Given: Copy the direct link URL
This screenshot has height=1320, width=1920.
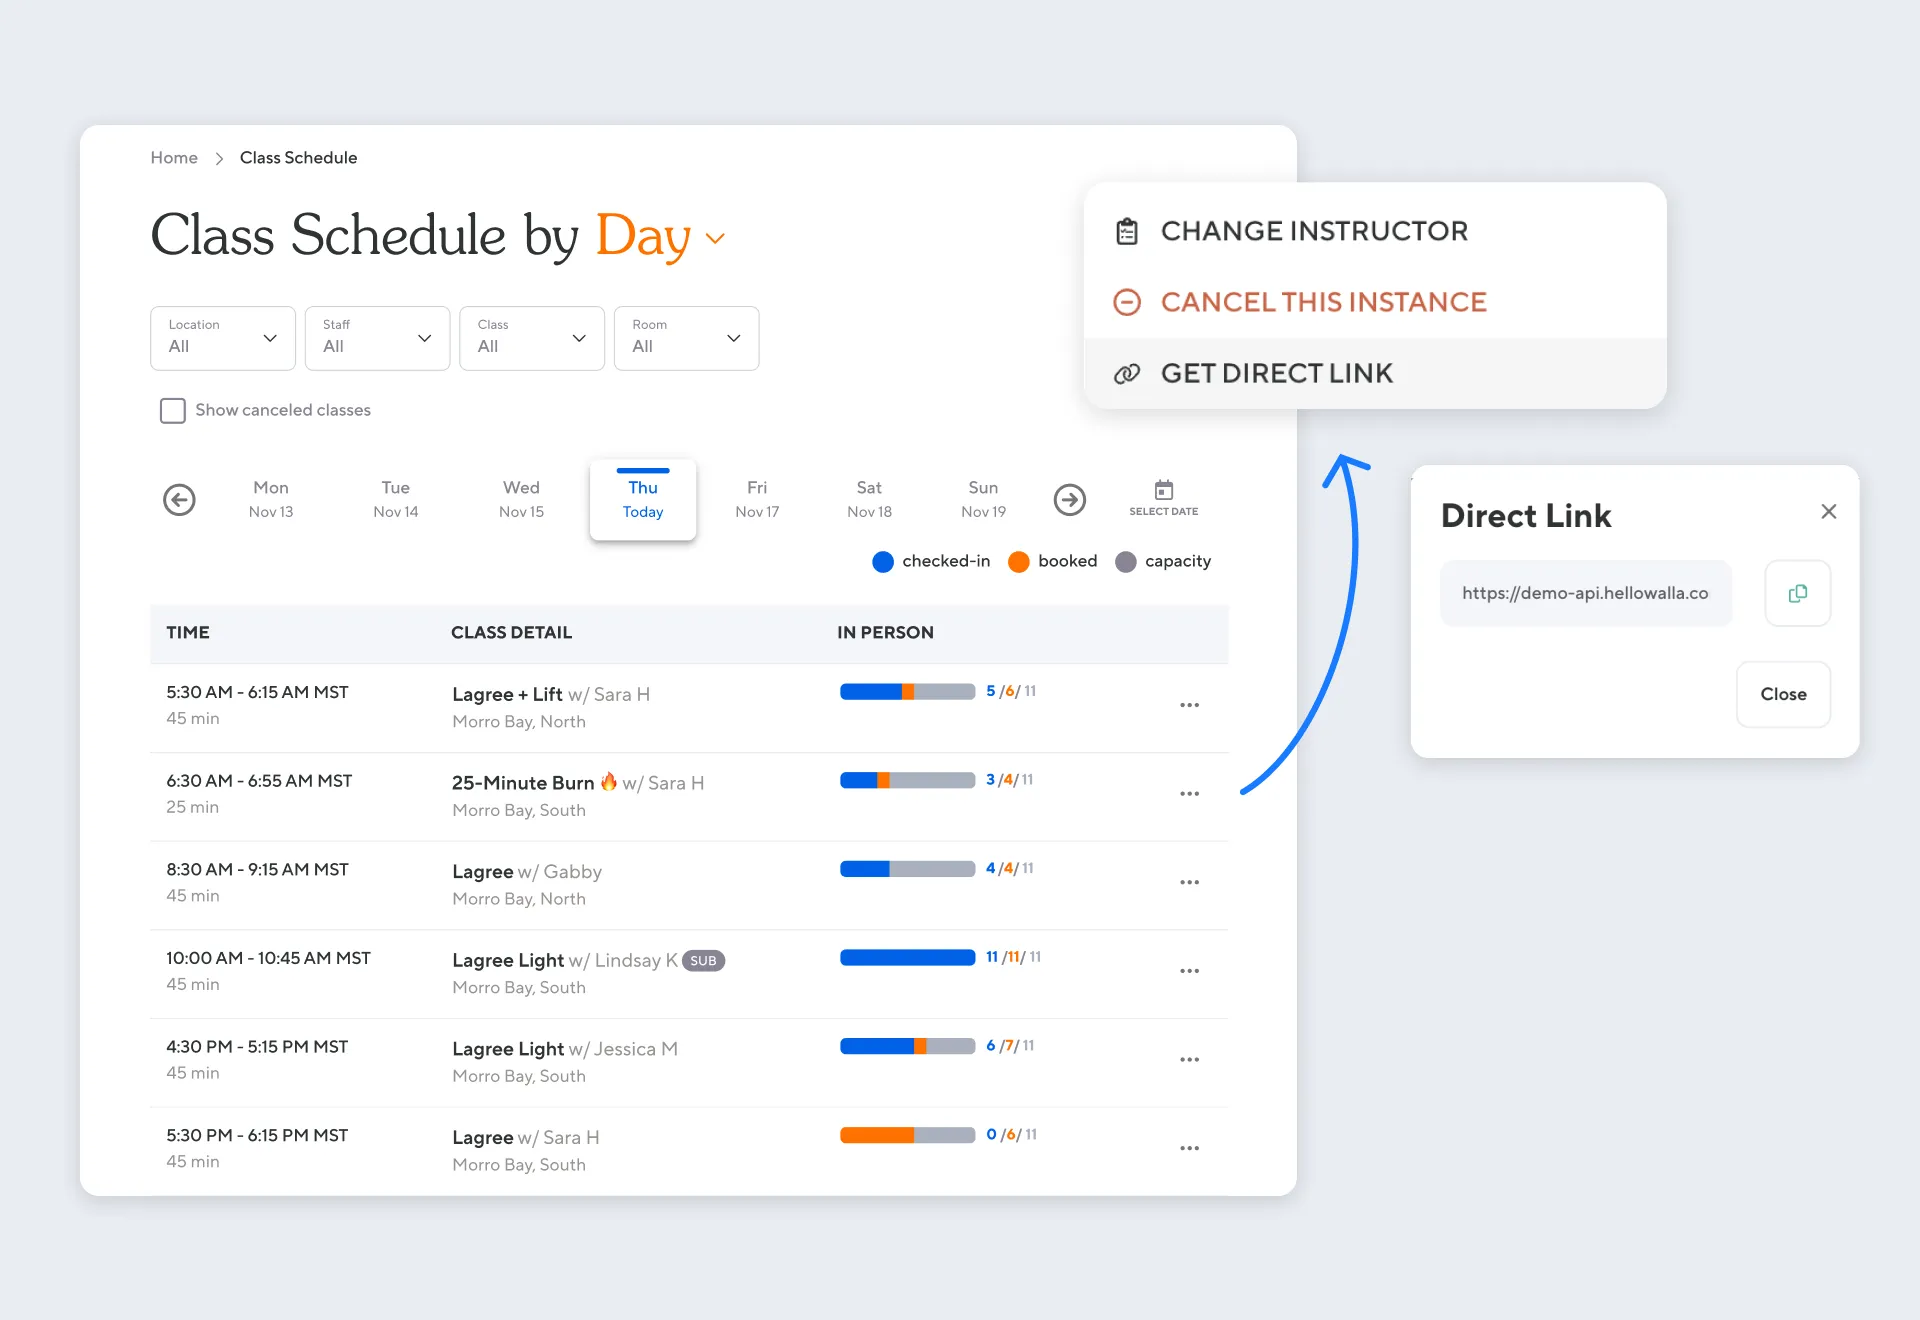Looking at the screenshot, I should tap(1797, 593).
